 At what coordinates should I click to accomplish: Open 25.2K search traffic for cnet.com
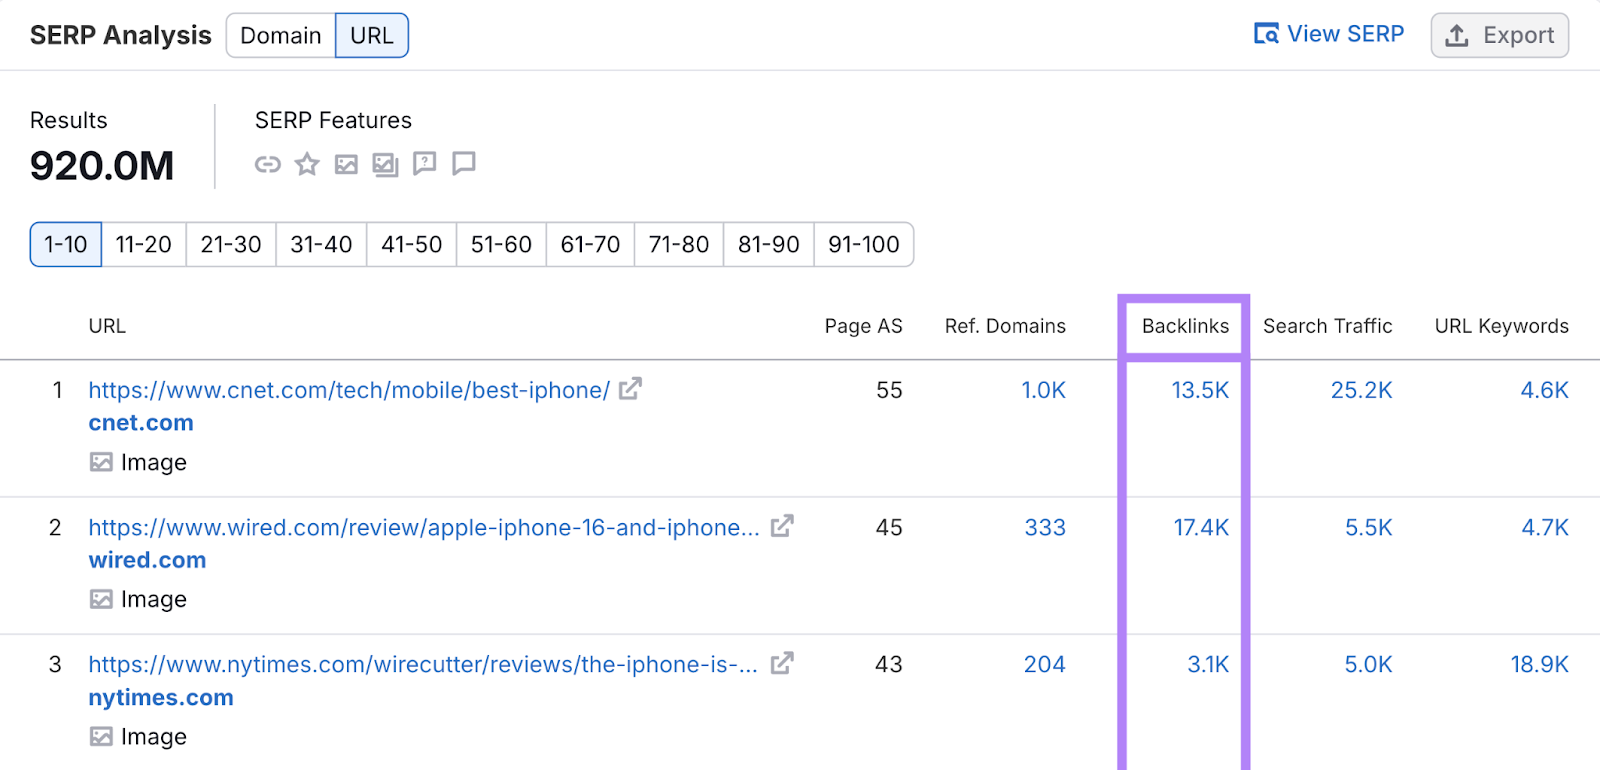1362,390
